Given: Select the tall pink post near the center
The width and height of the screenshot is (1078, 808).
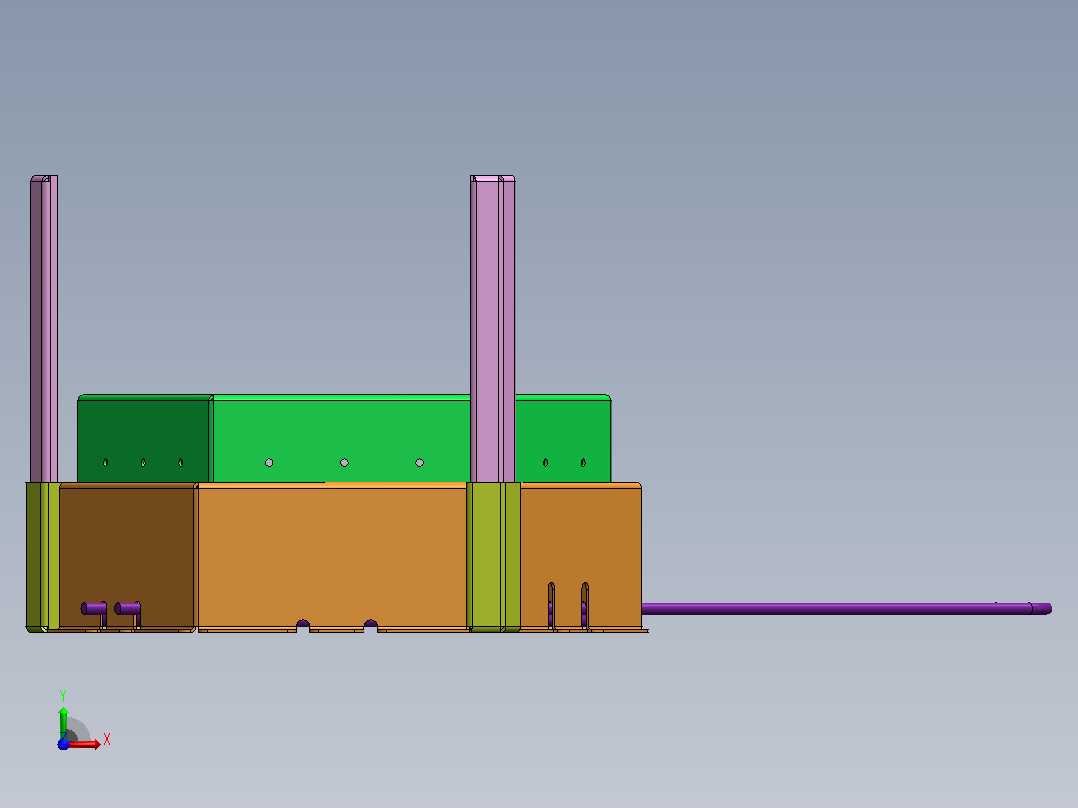Looking at the screenshot, I should (492, 329).
